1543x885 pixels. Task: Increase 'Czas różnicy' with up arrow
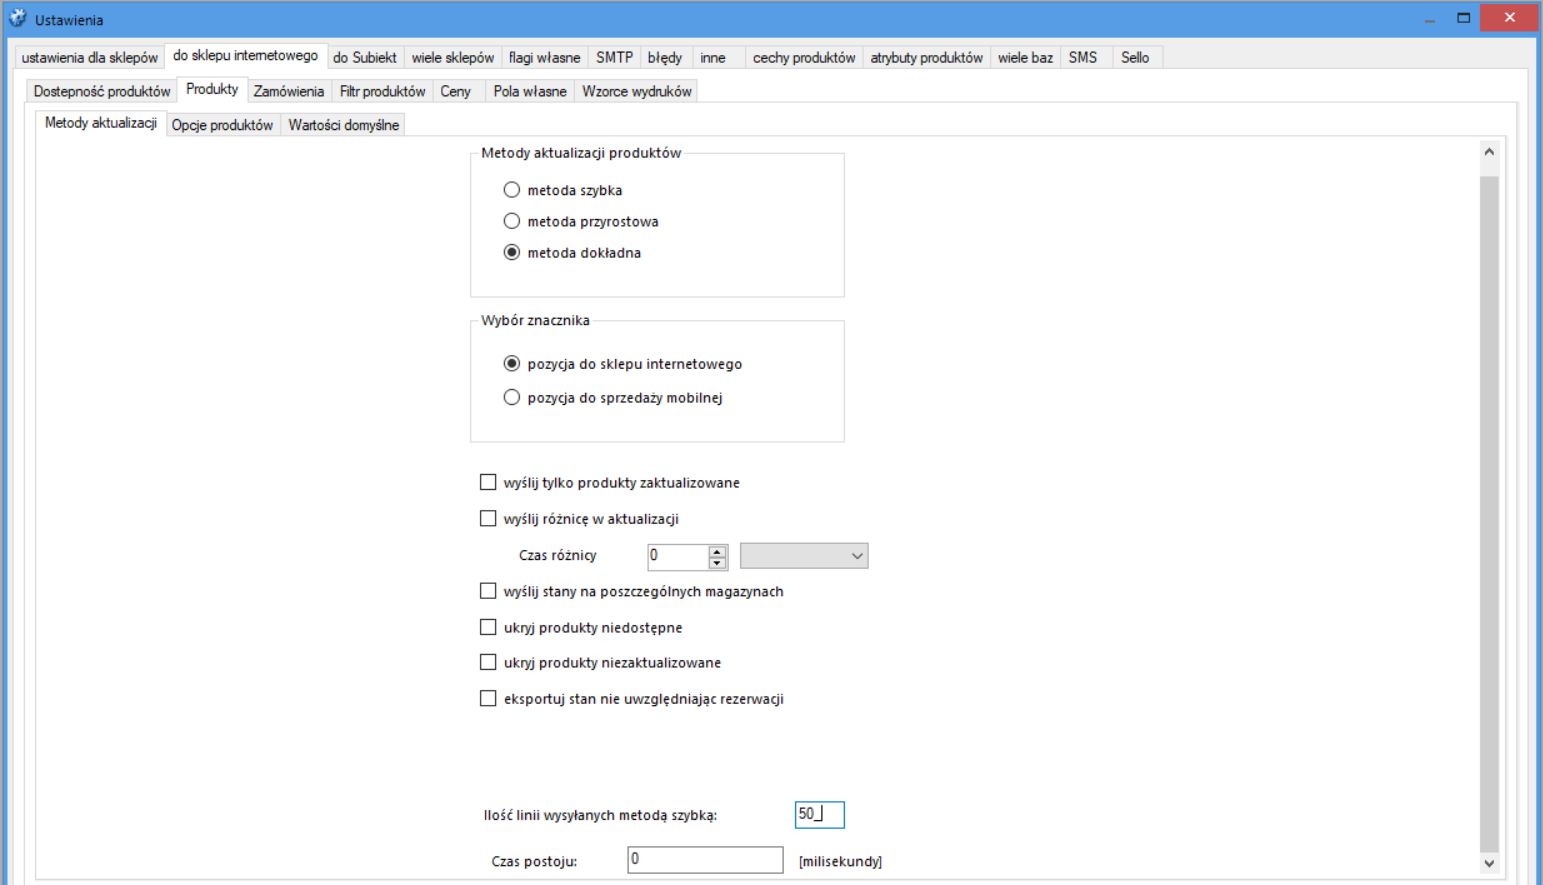tap(717, 550)
